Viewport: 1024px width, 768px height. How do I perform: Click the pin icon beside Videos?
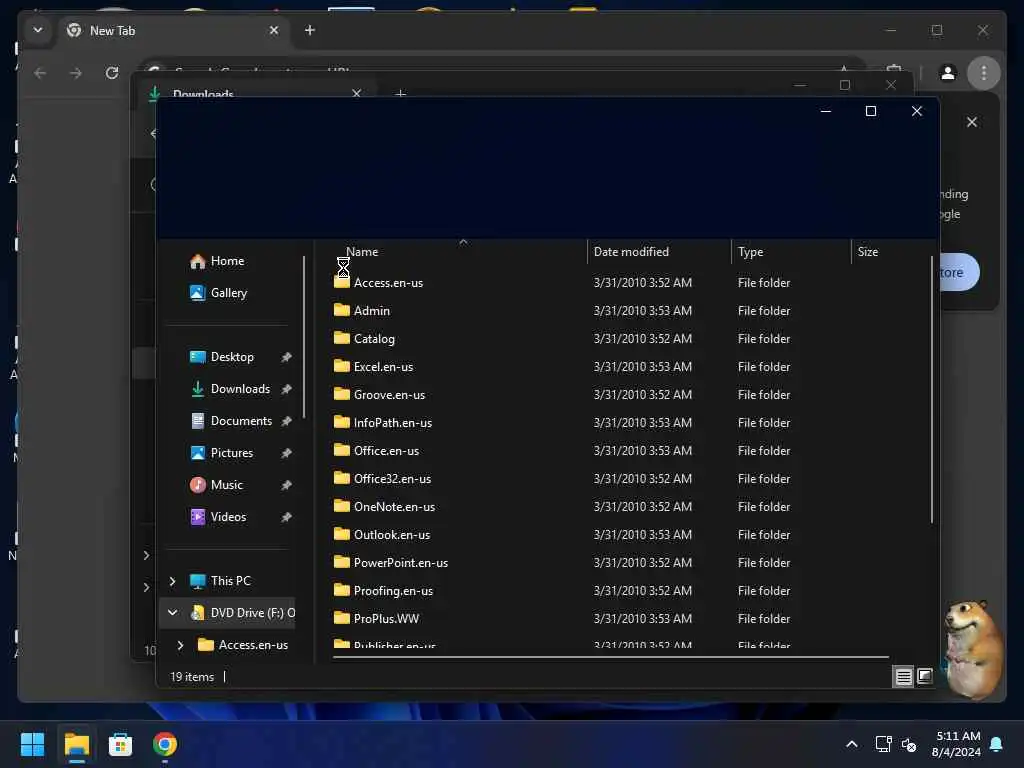(x=286, y=517)
